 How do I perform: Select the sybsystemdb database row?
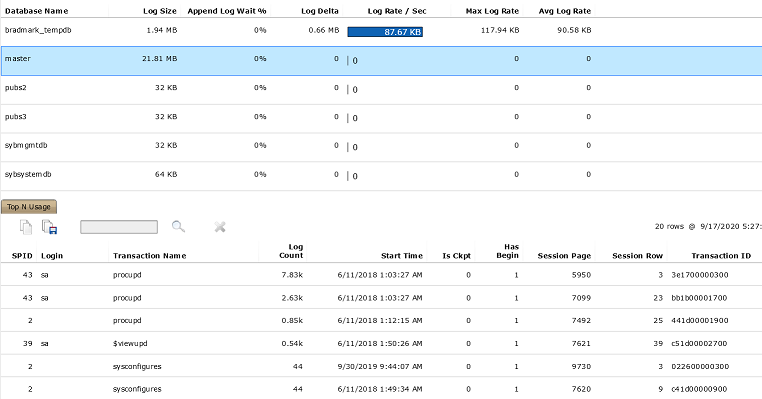(x=381, y=176)
